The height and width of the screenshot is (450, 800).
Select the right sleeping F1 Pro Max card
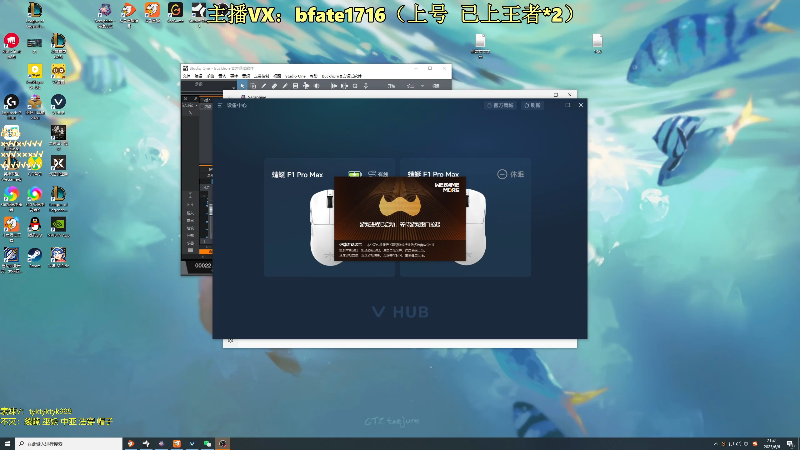465,217
